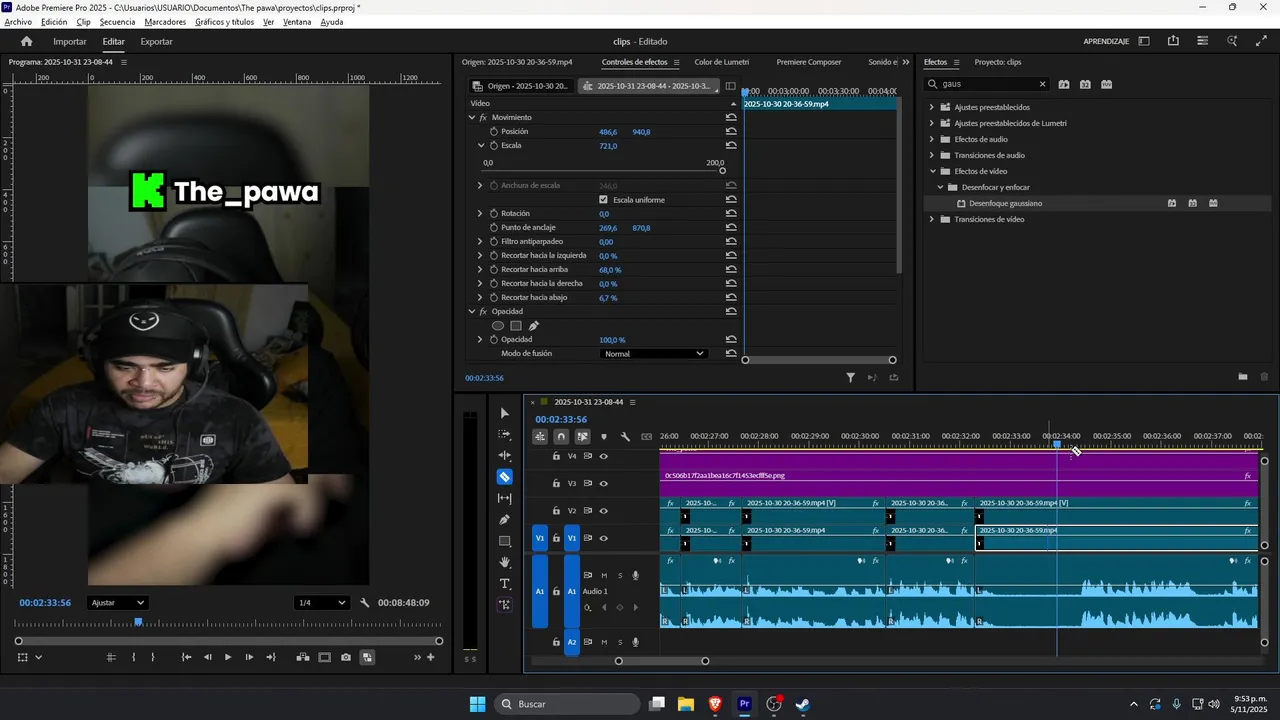Hide the V2 track output
This screenshot has height=720, width=1280.
(x=603, y=511)
